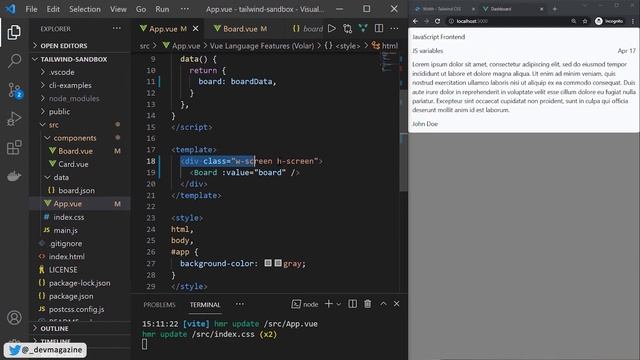The image size is (640, 360).
Task: Close the App.vue editor tab
Action: pyautogui.click(x=196, y=29)
